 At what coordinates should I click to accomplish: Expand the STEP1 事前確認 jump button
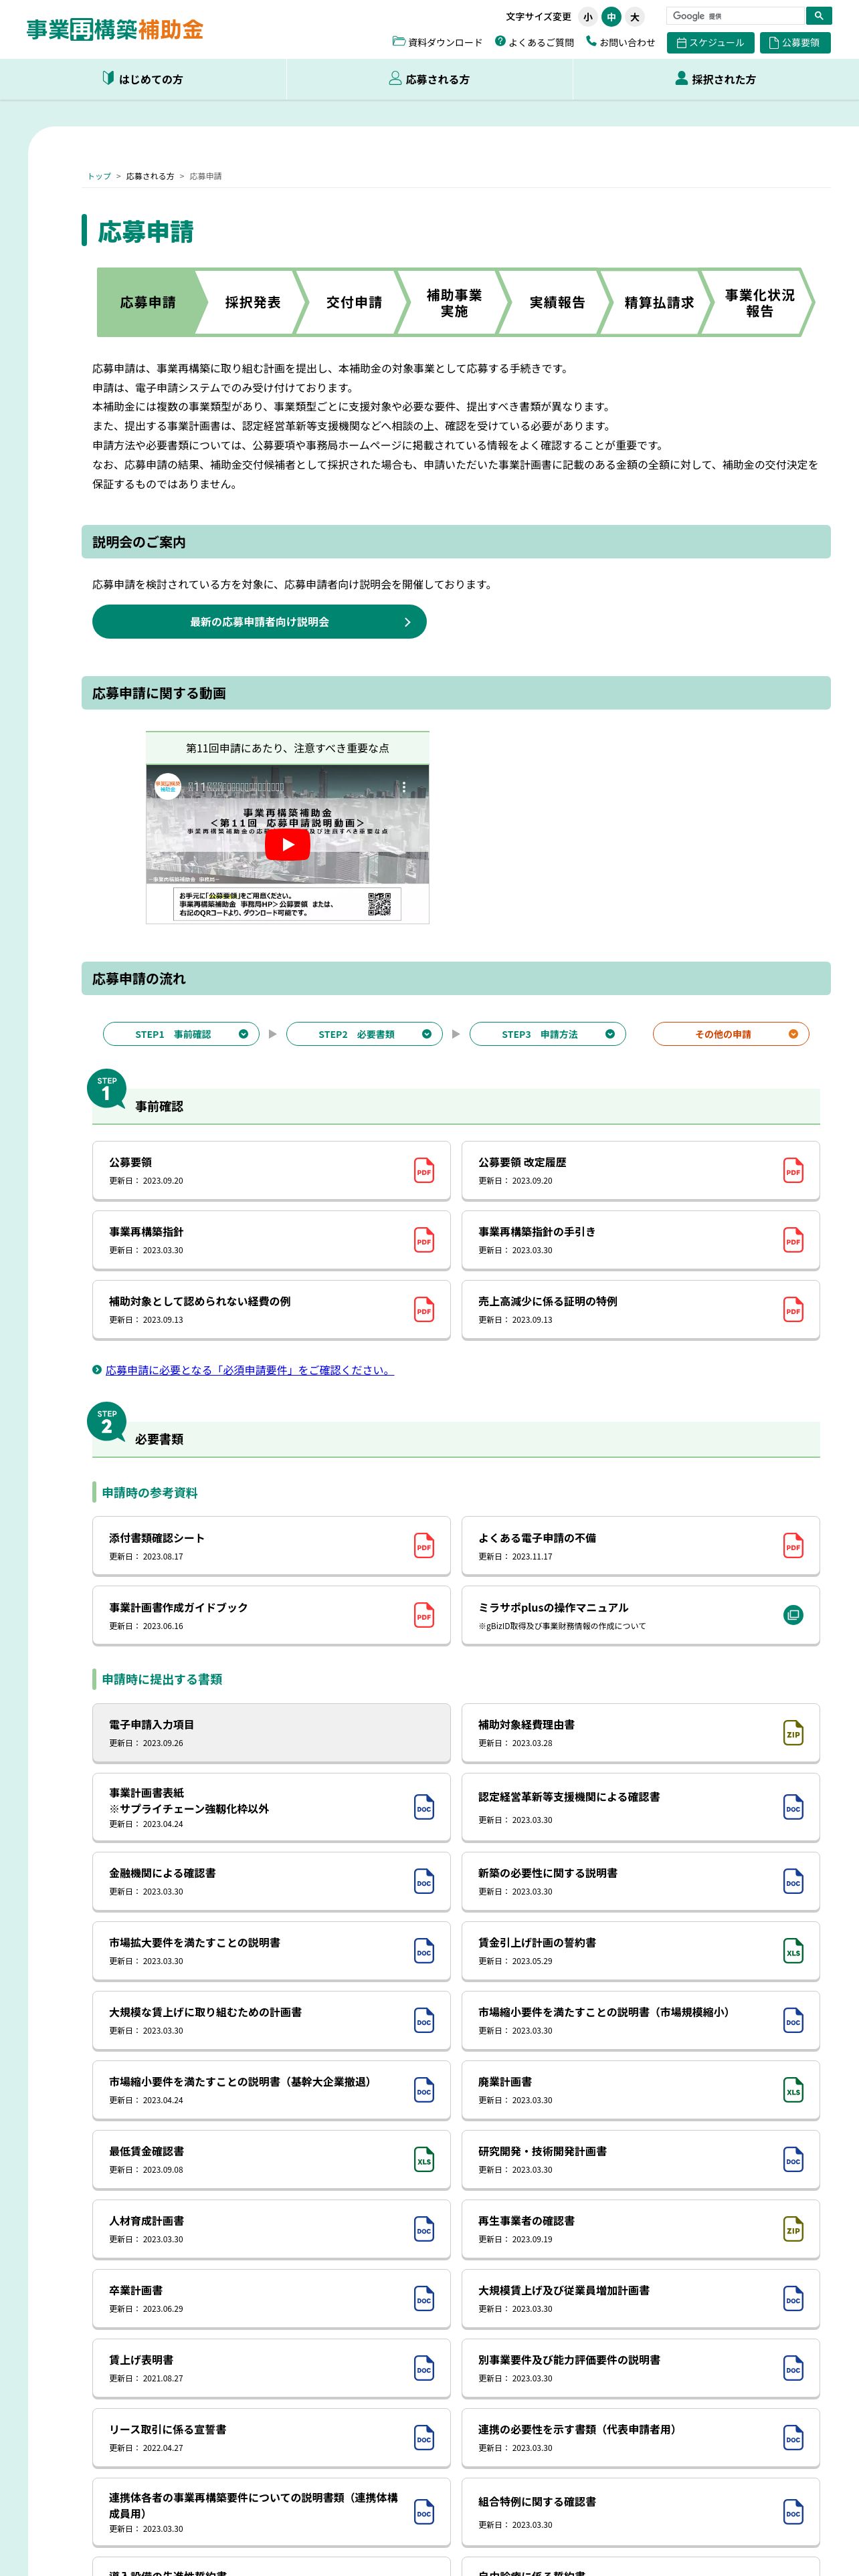pyautogui.click(x=181, y=1034)
